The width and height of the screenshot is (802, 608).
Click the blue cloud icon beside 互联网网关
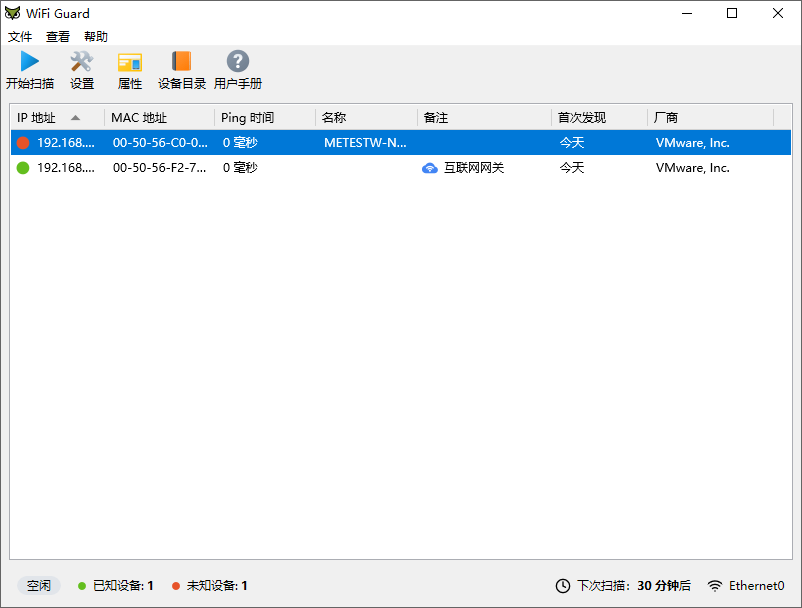pos(430,168)
